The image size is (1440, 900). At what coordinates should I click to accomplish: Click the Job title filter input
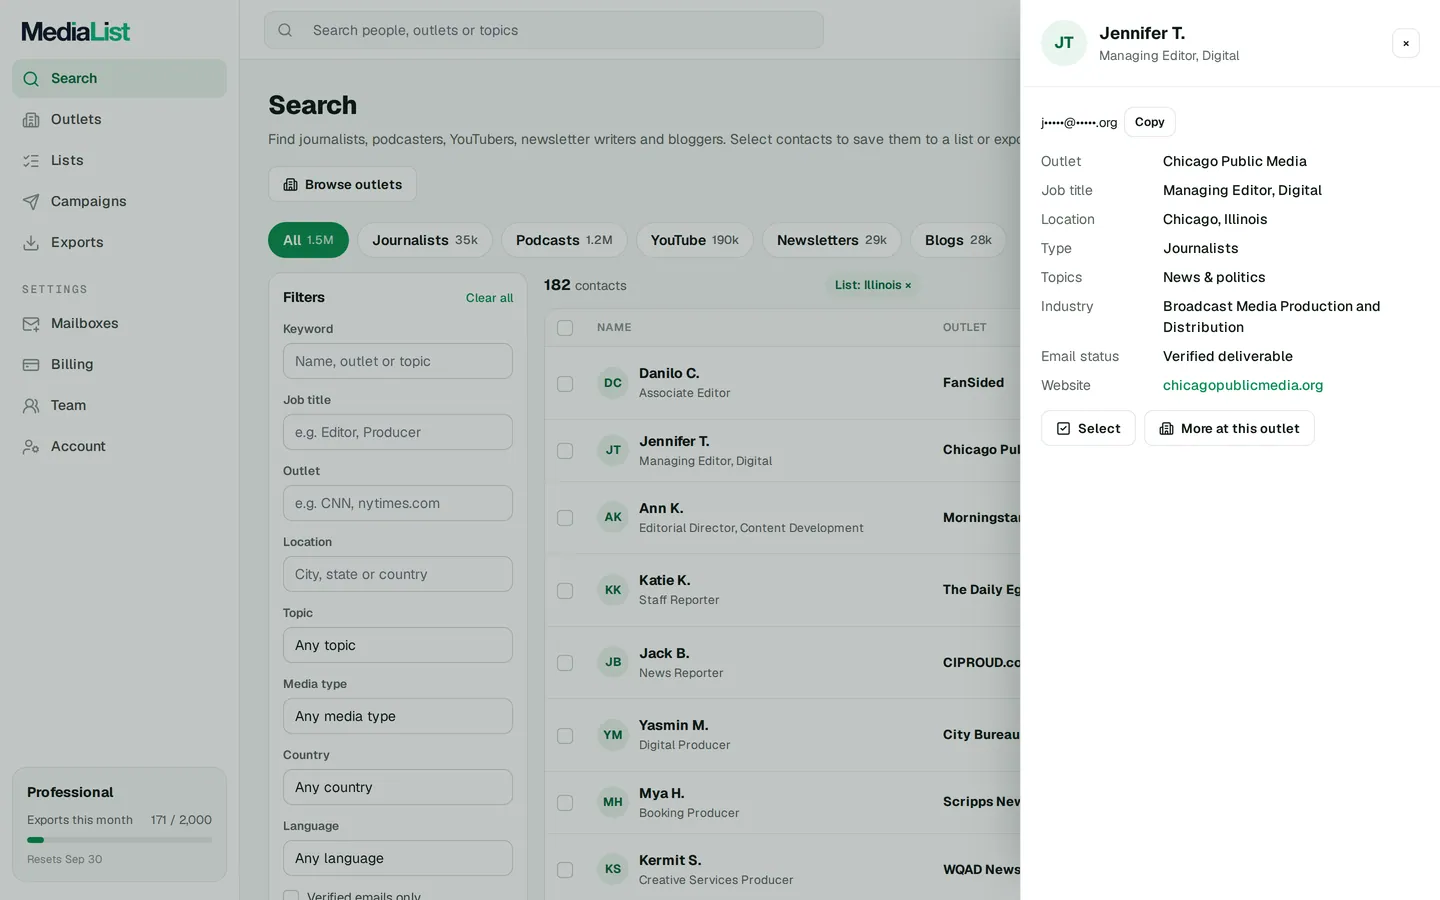point(398,432)
